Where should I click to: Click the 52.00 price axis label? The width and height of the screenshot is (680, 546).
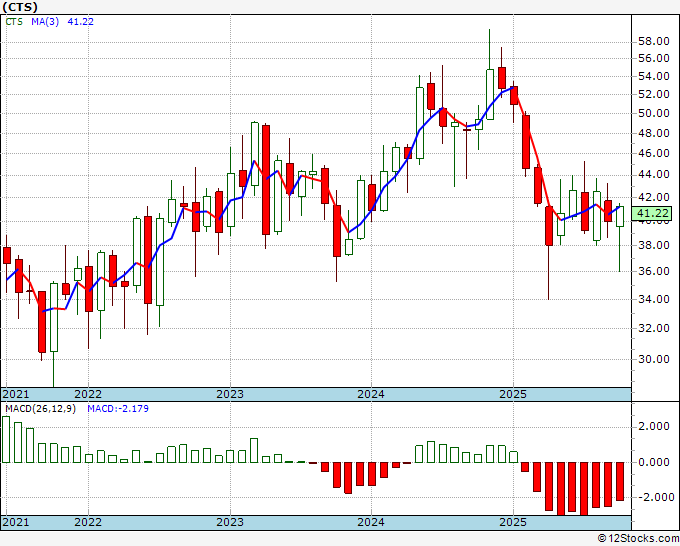[x=654, y=94]
